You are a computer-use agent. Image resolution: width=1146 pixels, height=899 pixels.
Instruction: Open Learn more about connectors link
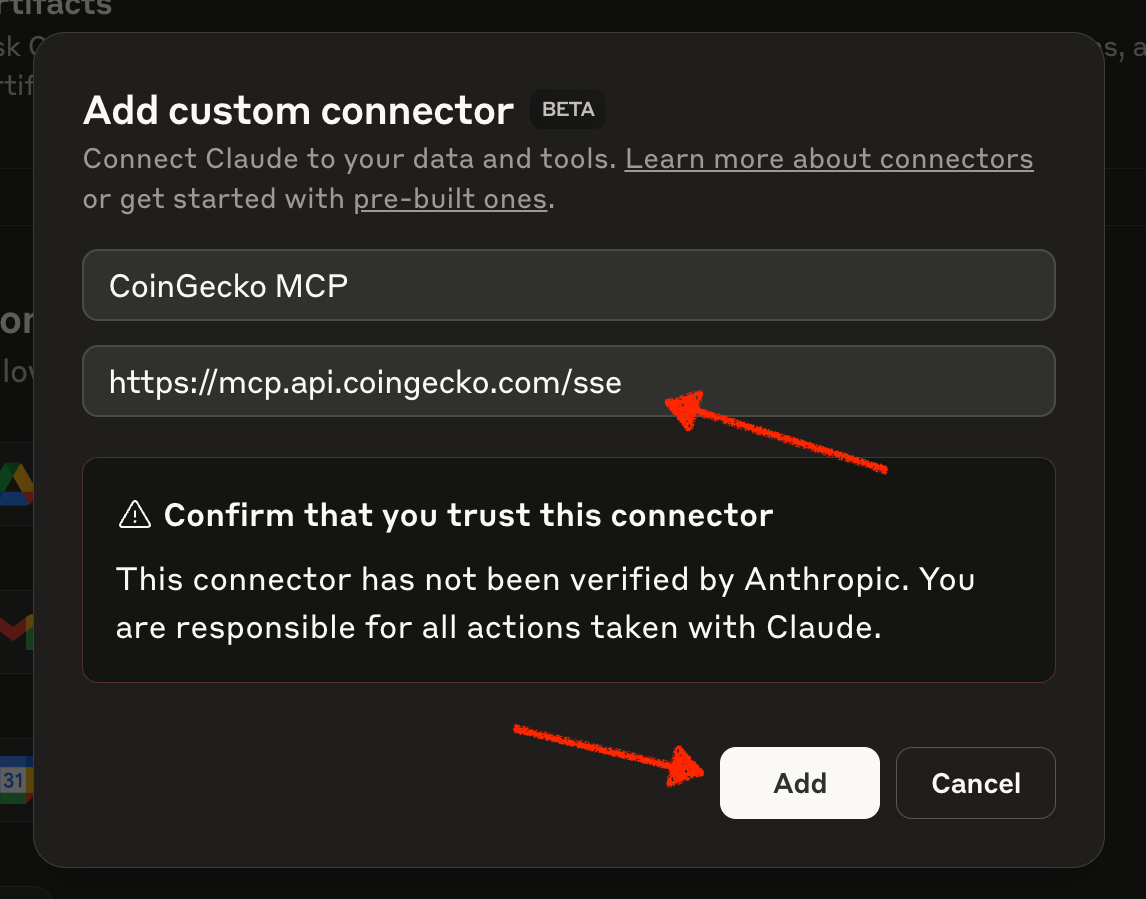(829, 159)
